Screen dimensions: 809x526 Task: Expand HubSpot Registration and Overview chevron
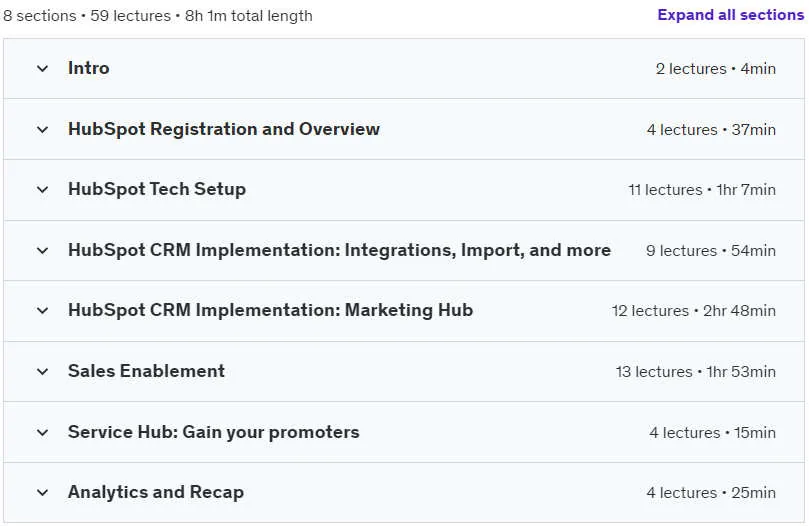click(x=43, y=130)
